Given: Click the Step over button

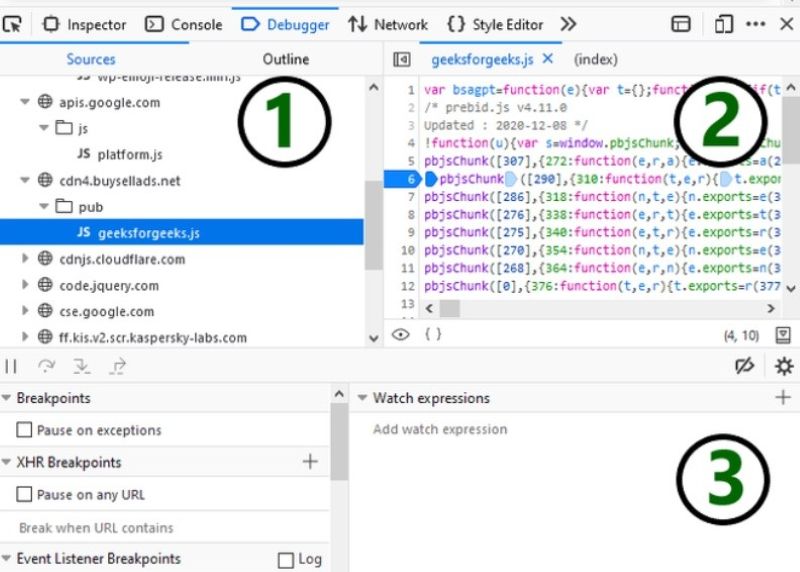Looking at the screenshot, I should (x=46, y=366).
